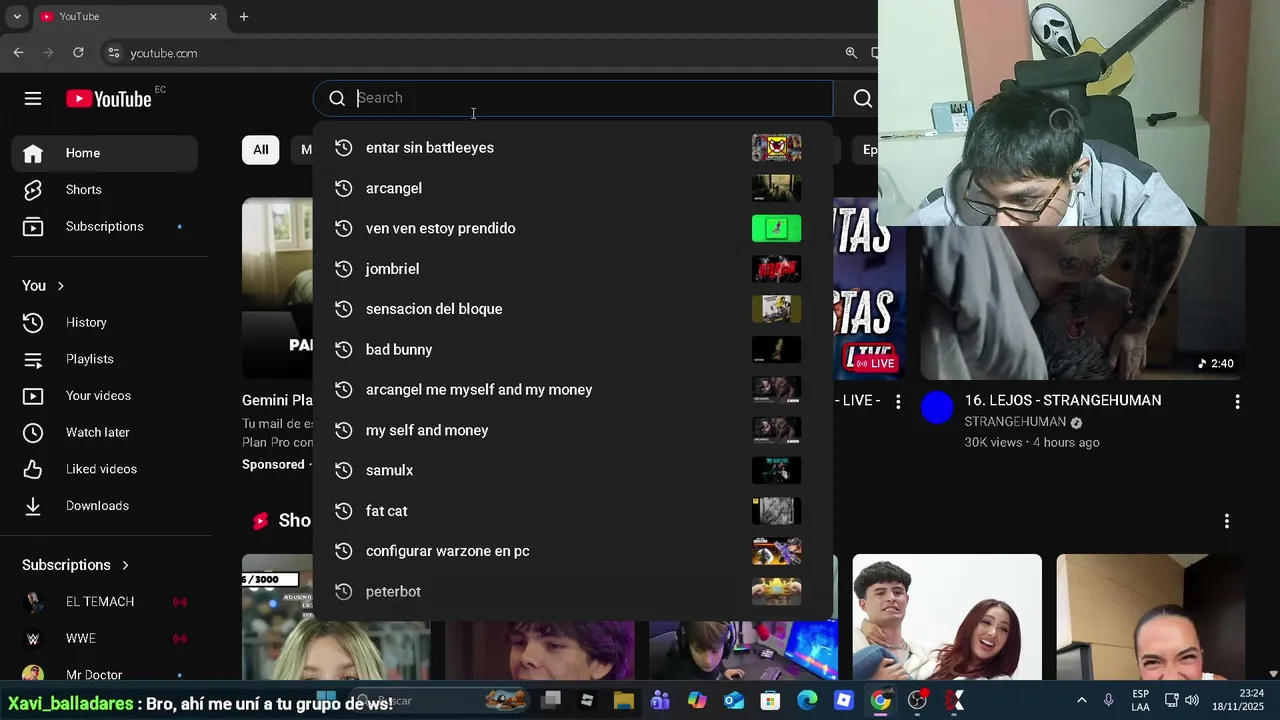
Task: Select suggestion 'sensacion del bloque'
Action: (x=573, y=309)
